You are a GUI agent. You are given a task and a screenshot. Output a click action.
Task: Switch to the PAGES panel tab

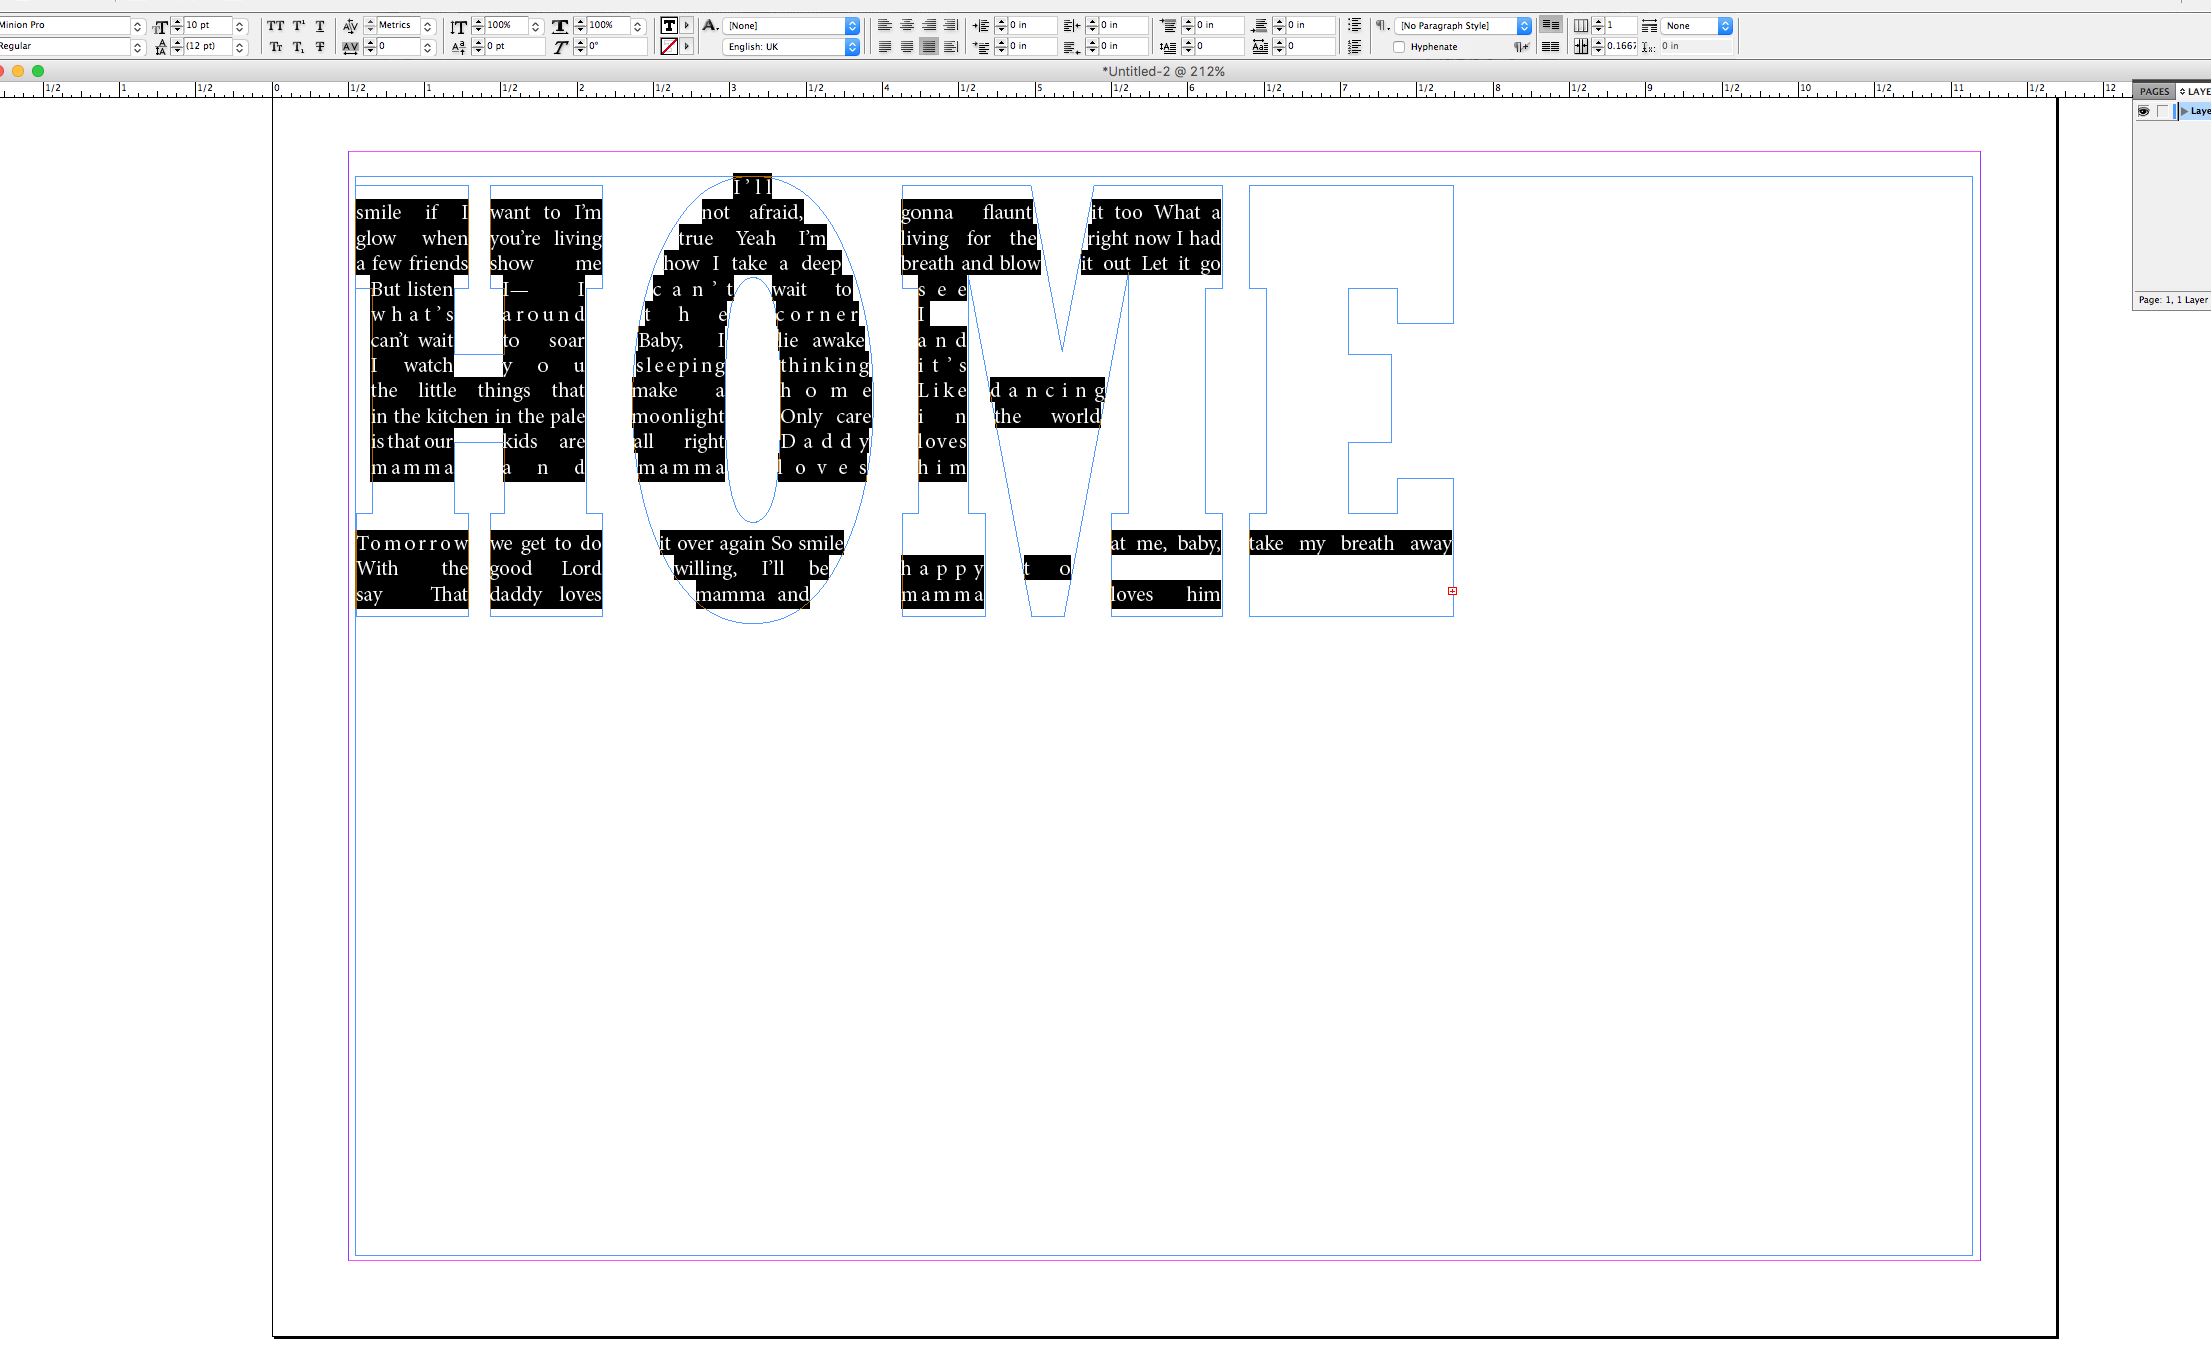[x=2154, y=91]
